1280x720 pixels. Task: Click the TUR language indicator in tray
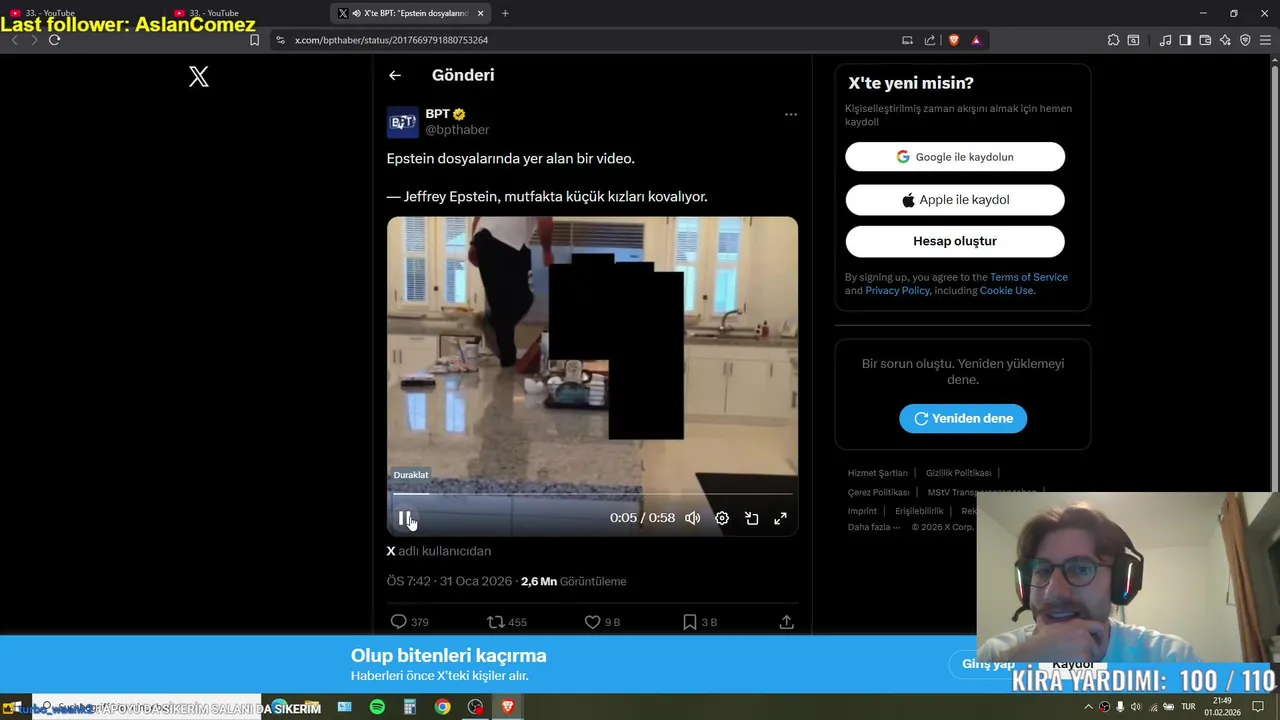point(1188,707)
